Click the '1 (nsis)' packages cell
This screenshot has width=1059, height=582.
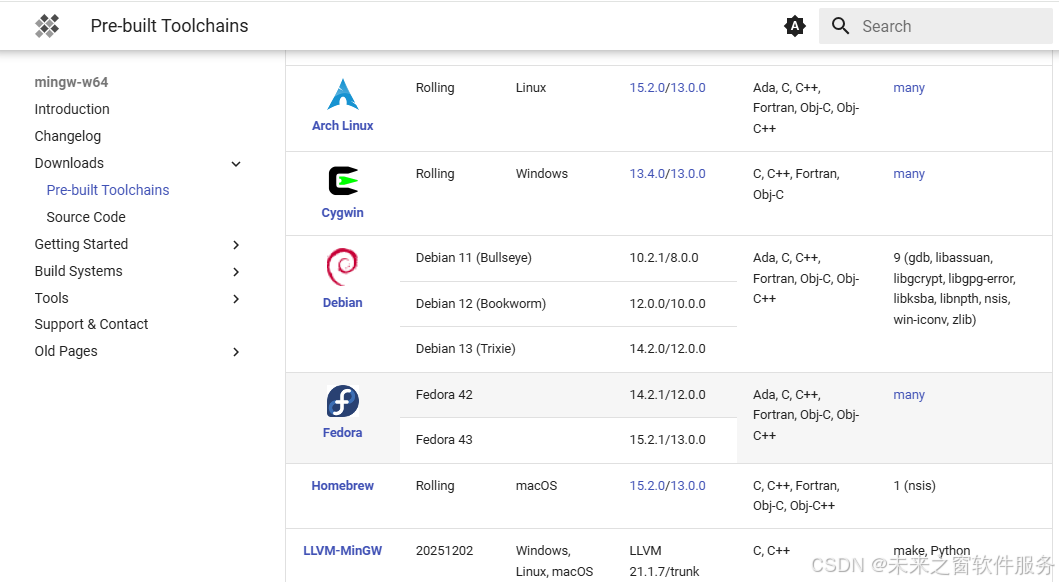click(x=914, y=485)
